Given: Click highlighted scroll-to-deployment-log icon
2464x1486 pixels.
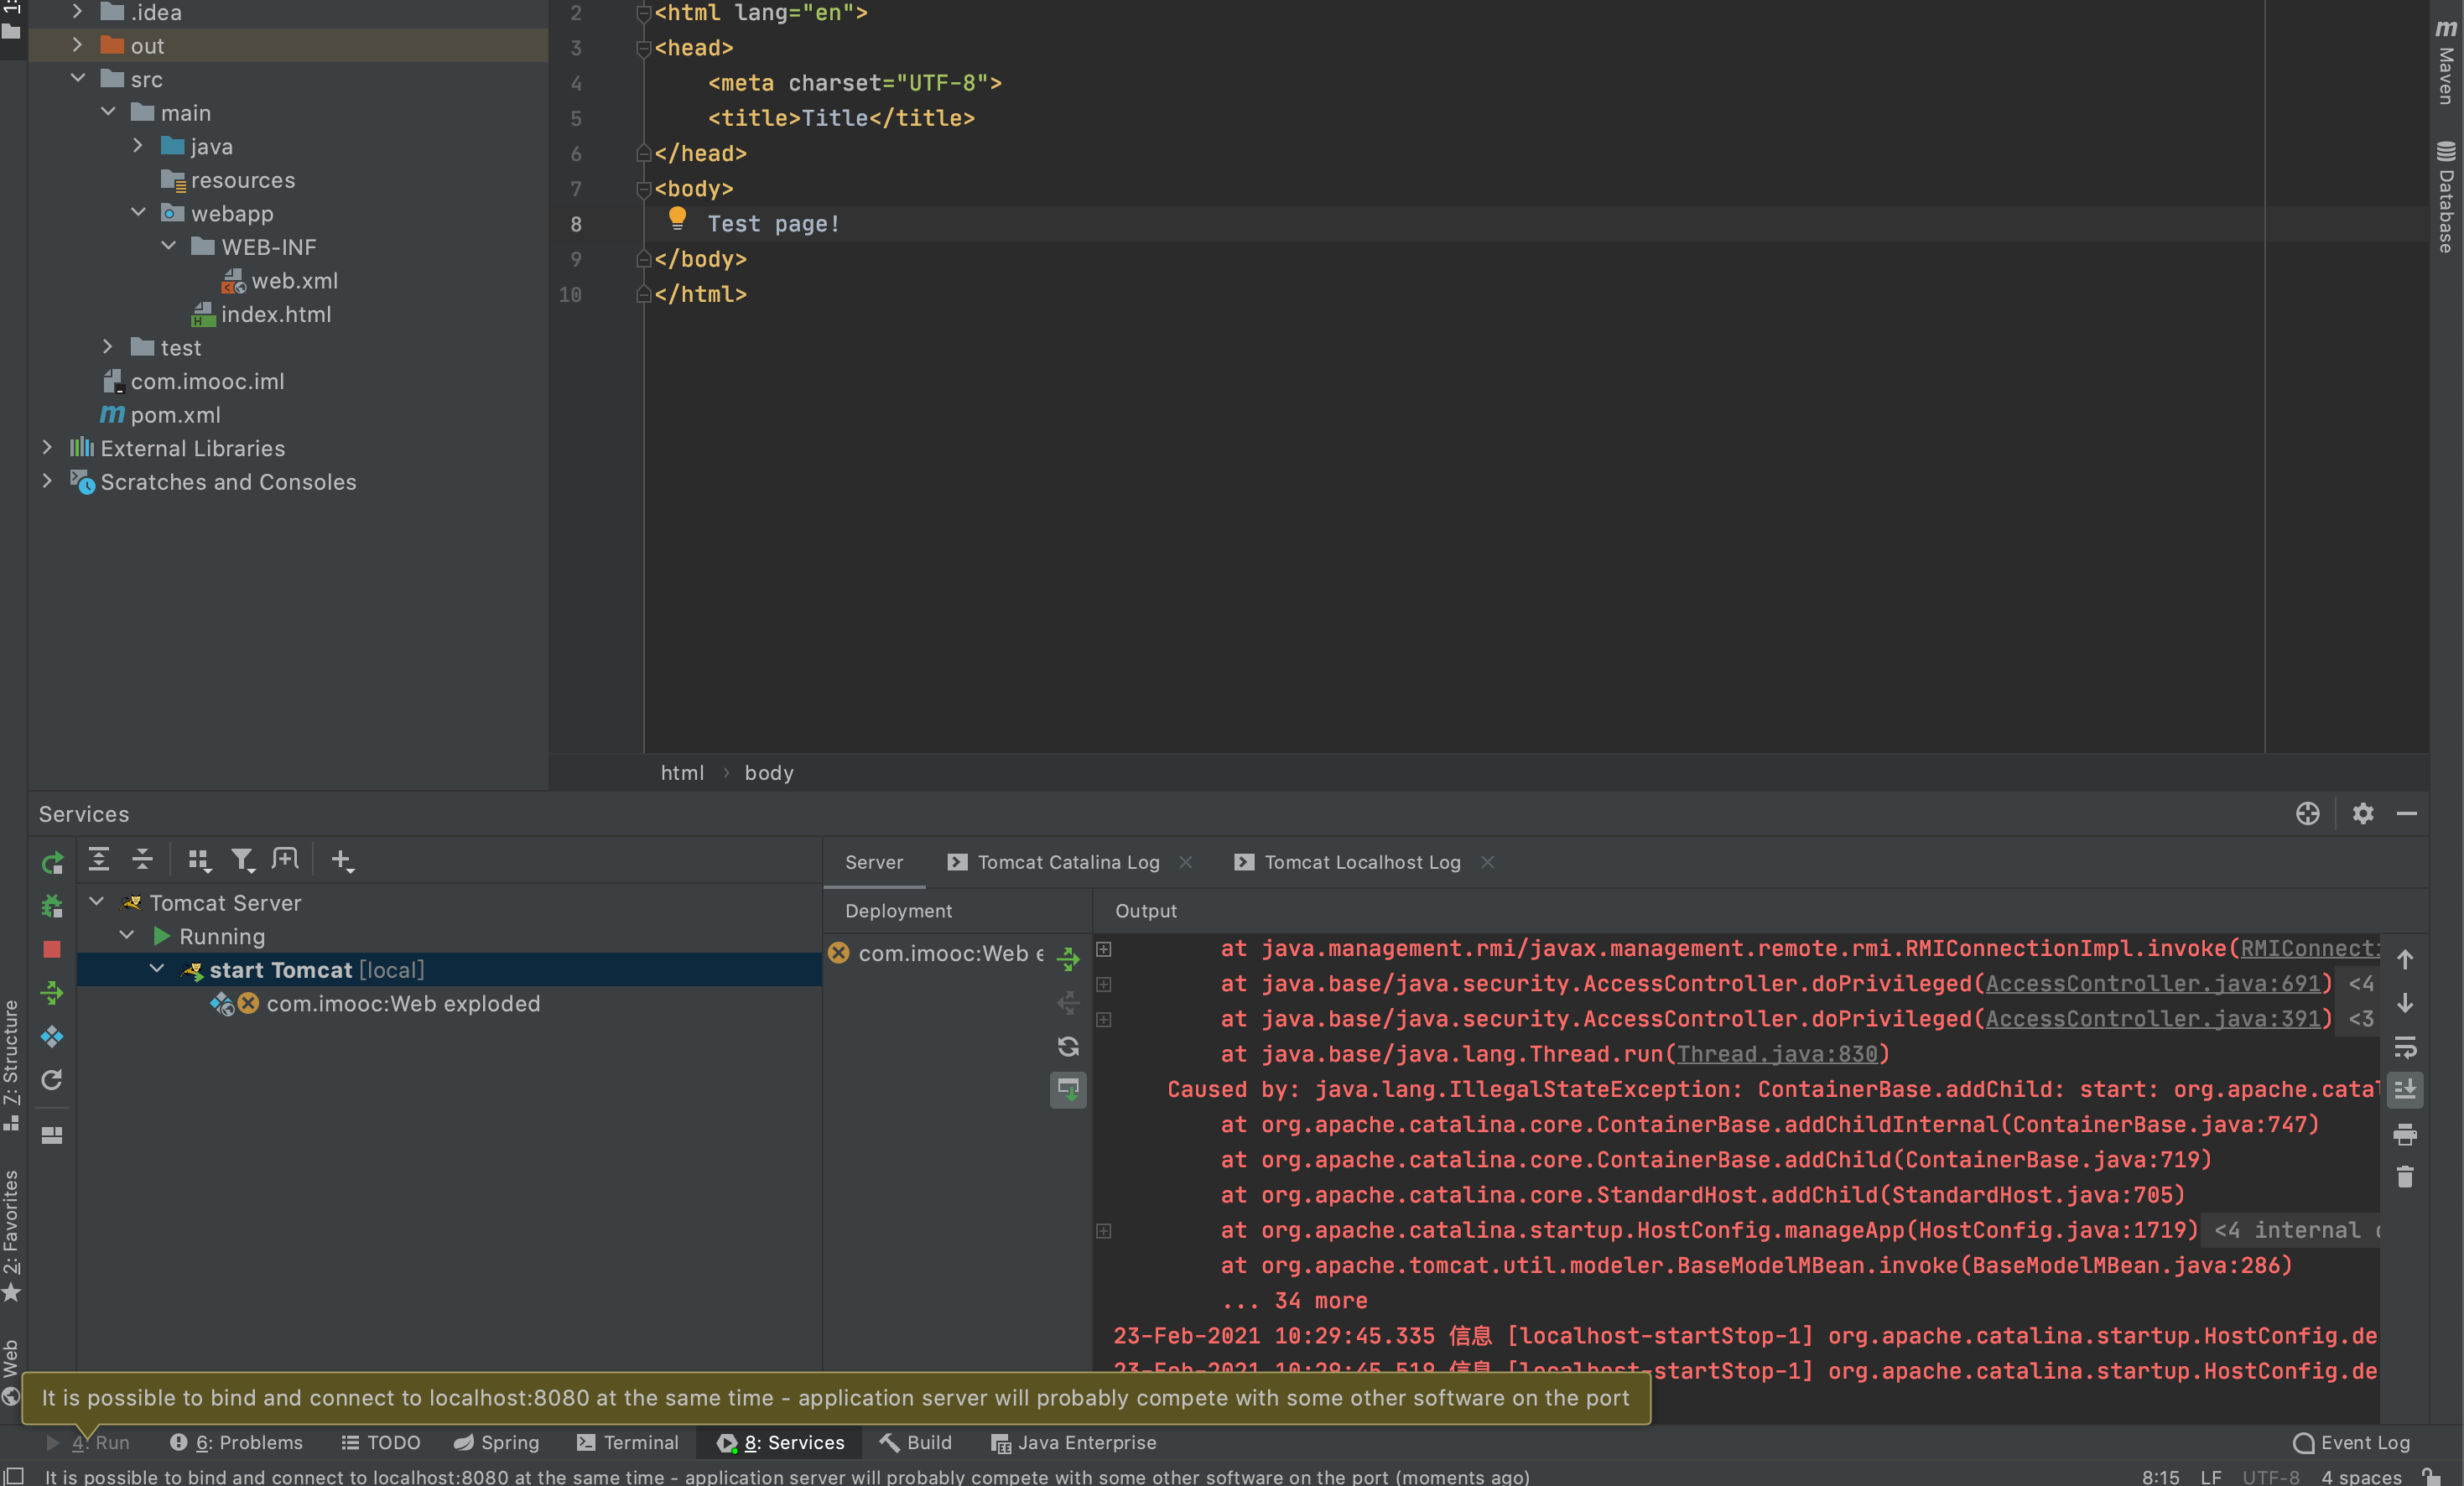Looking at the screenshot, I should [1068, 1089].
